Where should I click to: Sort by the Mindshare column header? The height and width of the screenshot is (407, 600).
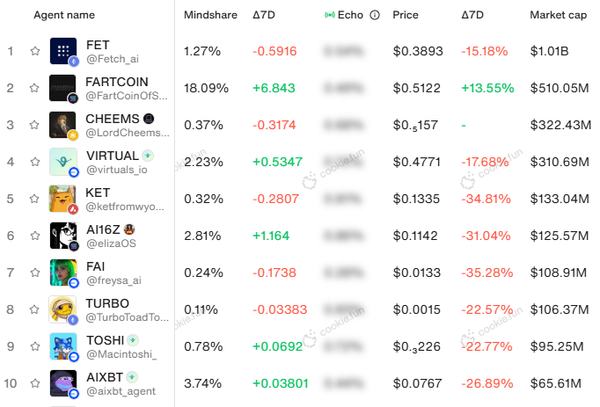point(210,16)
